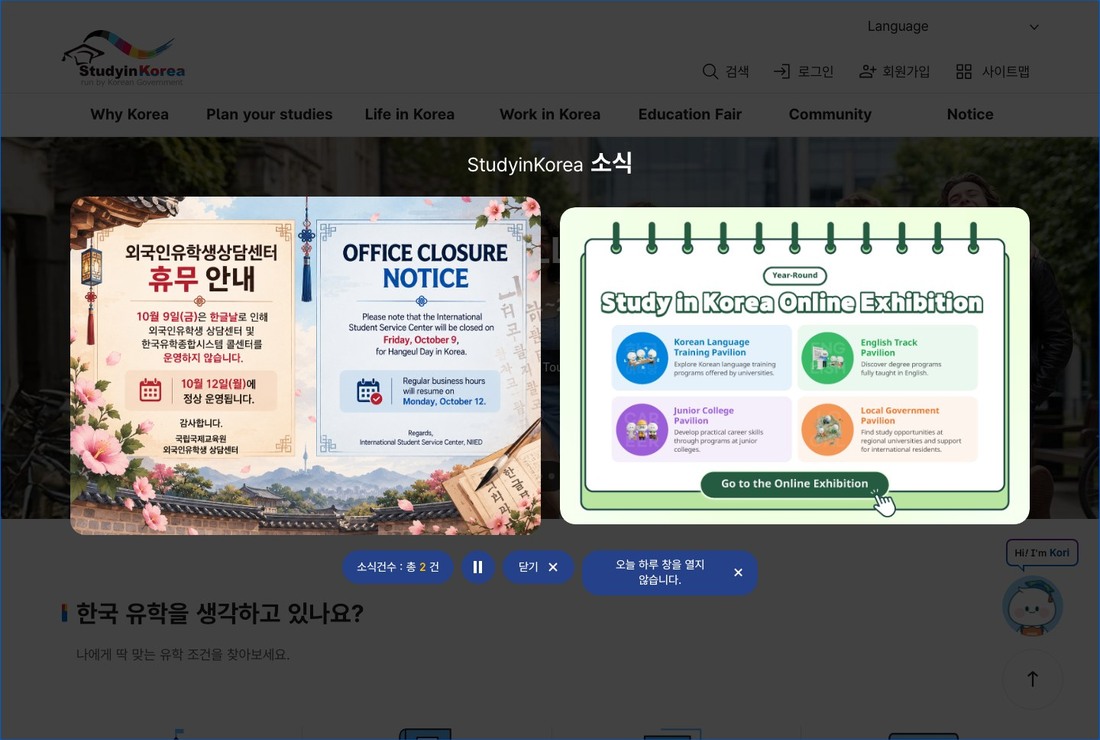Open the Why Korea menu

[130, 114]
